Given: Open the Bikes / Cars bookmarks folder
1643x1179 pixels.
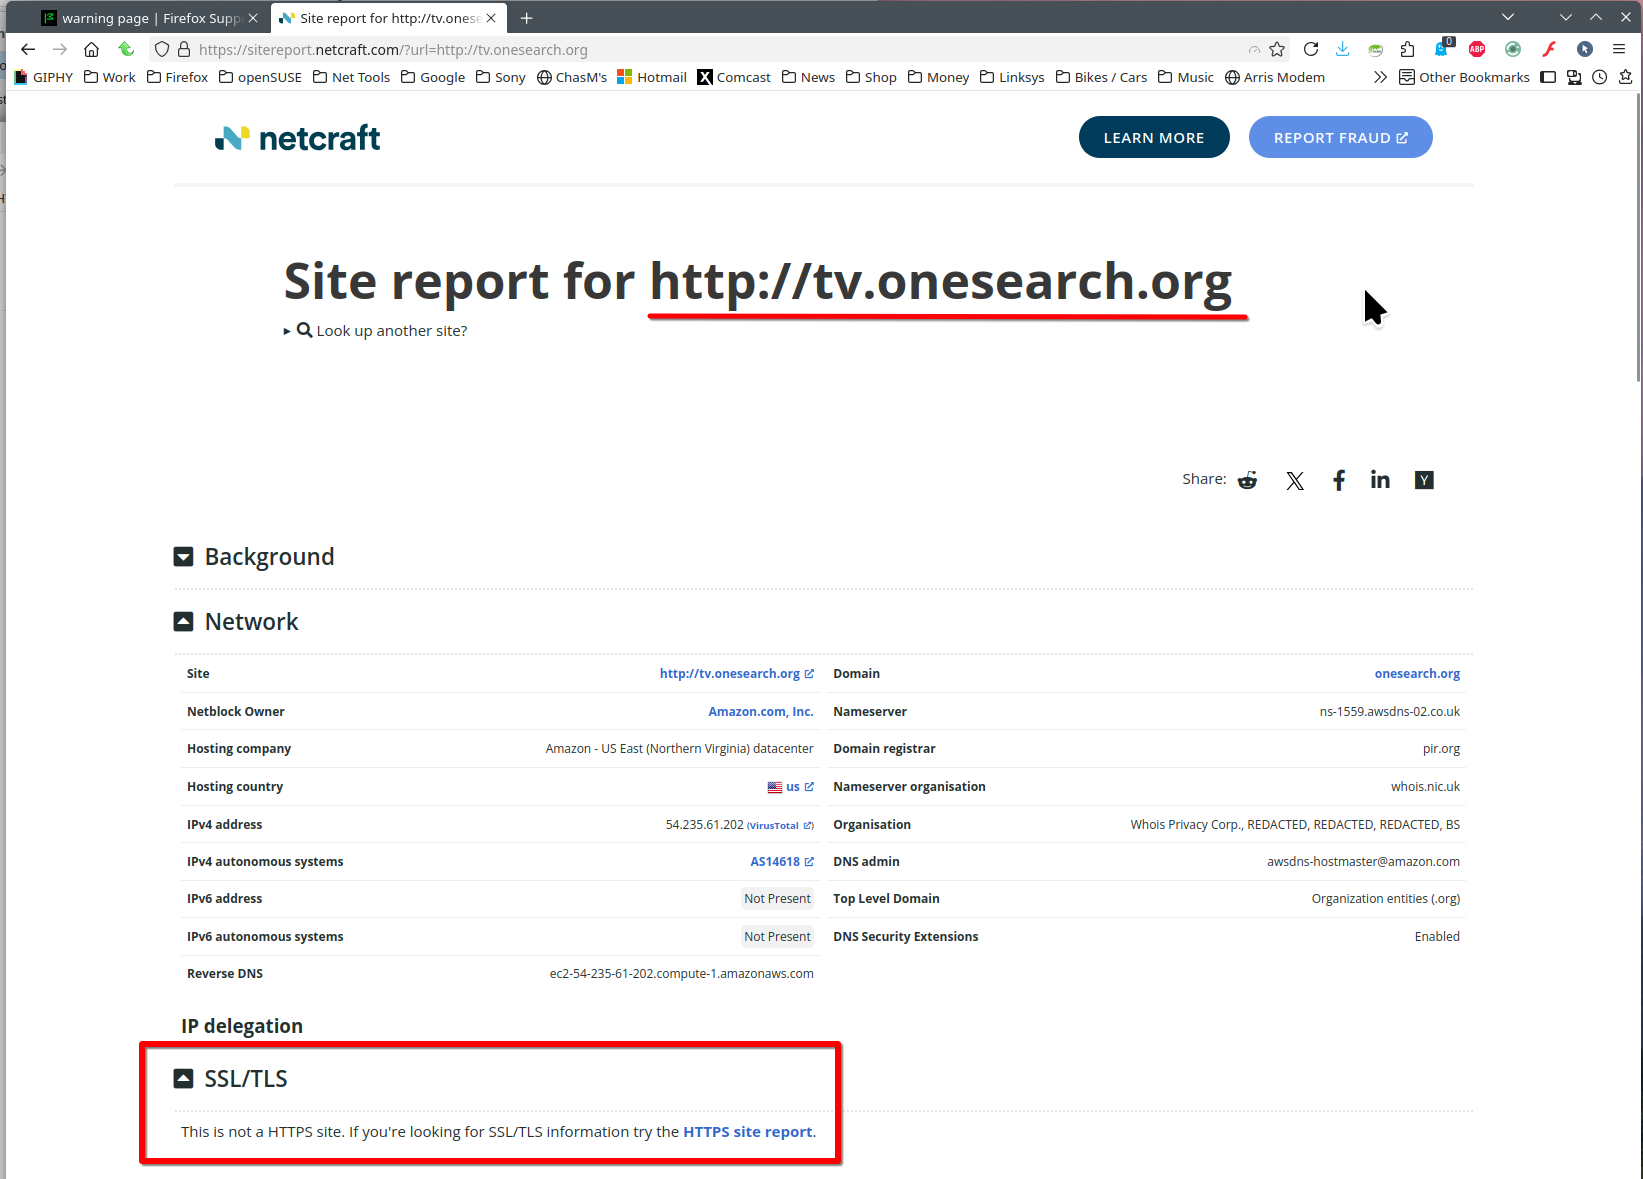Looking at the screenshot, I should coord(1101,77).
